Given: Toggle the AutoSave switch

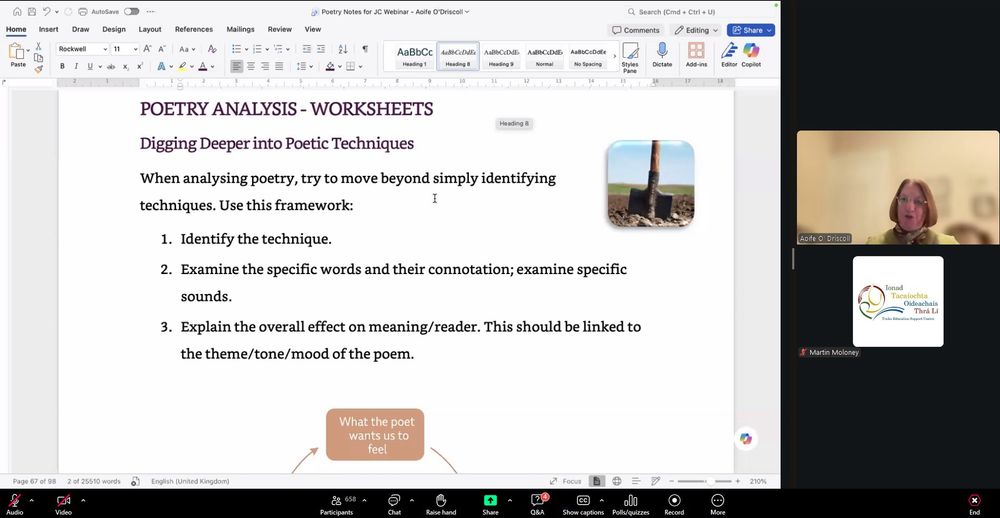Looking at the screenshot, I should (131, 12).
